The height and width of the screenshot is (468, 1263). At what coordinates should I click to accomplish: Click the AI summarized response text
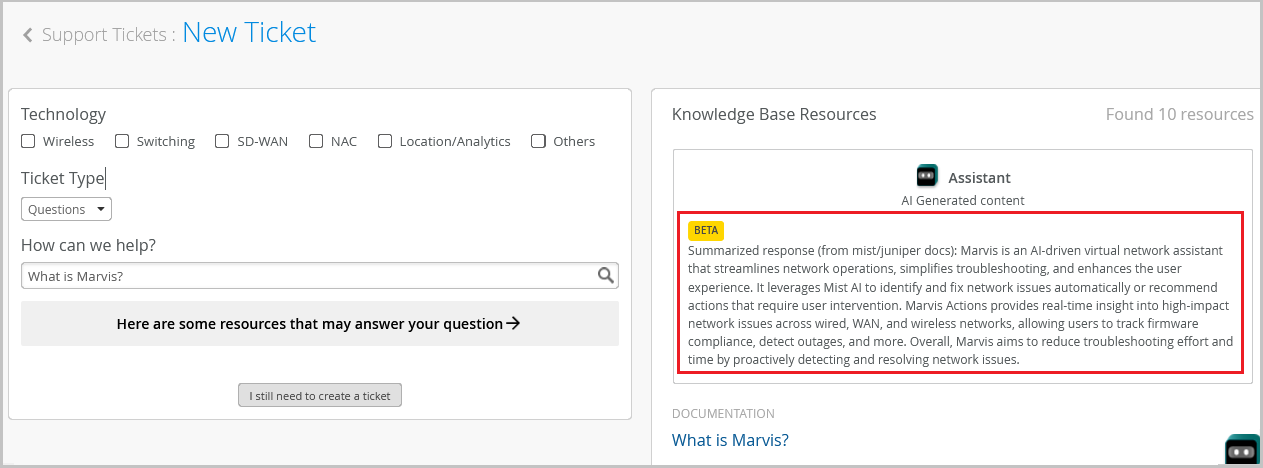960,305
